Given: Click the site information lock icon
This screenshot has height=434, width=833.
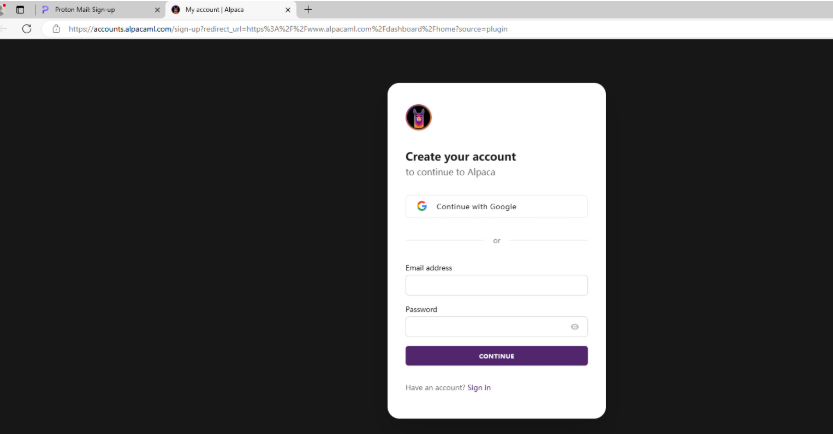Looking at the screenshot, I should pos(56,29).
